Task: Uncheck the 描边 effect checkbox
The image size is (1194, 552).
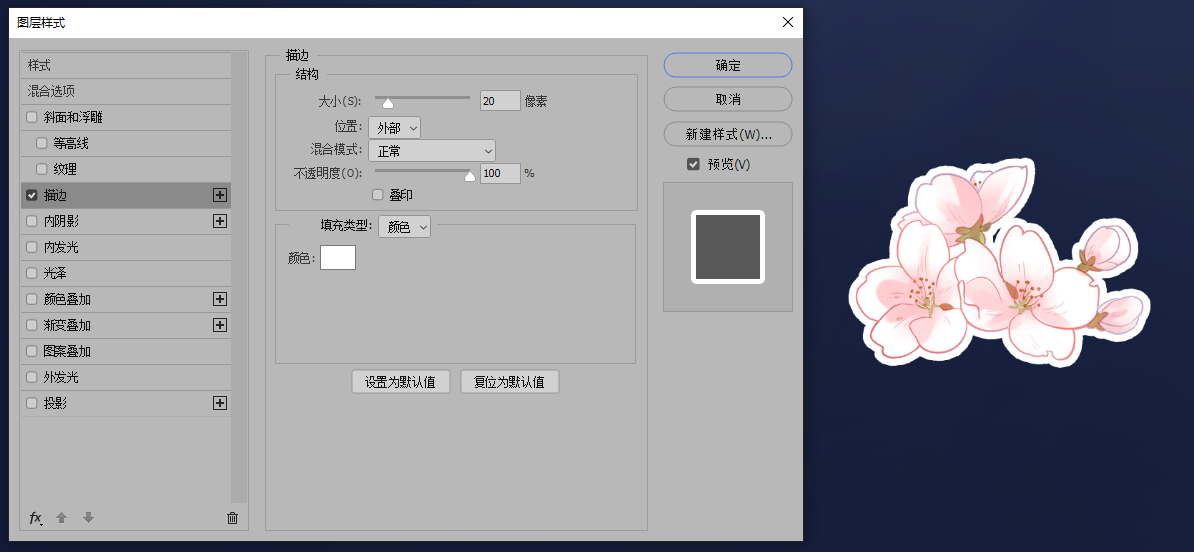Action: [x=31, y=195]
